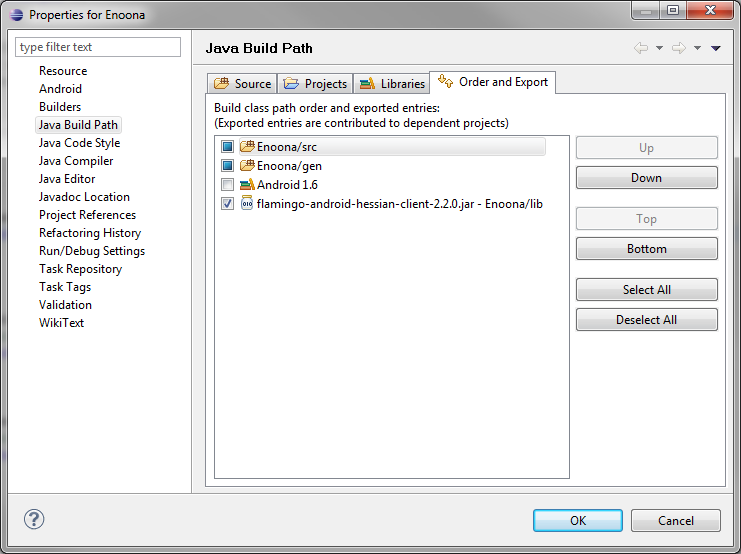This screenshot has height=554, width=741.
Task: Switch to the Libraries tab
Action: [392, 84]
